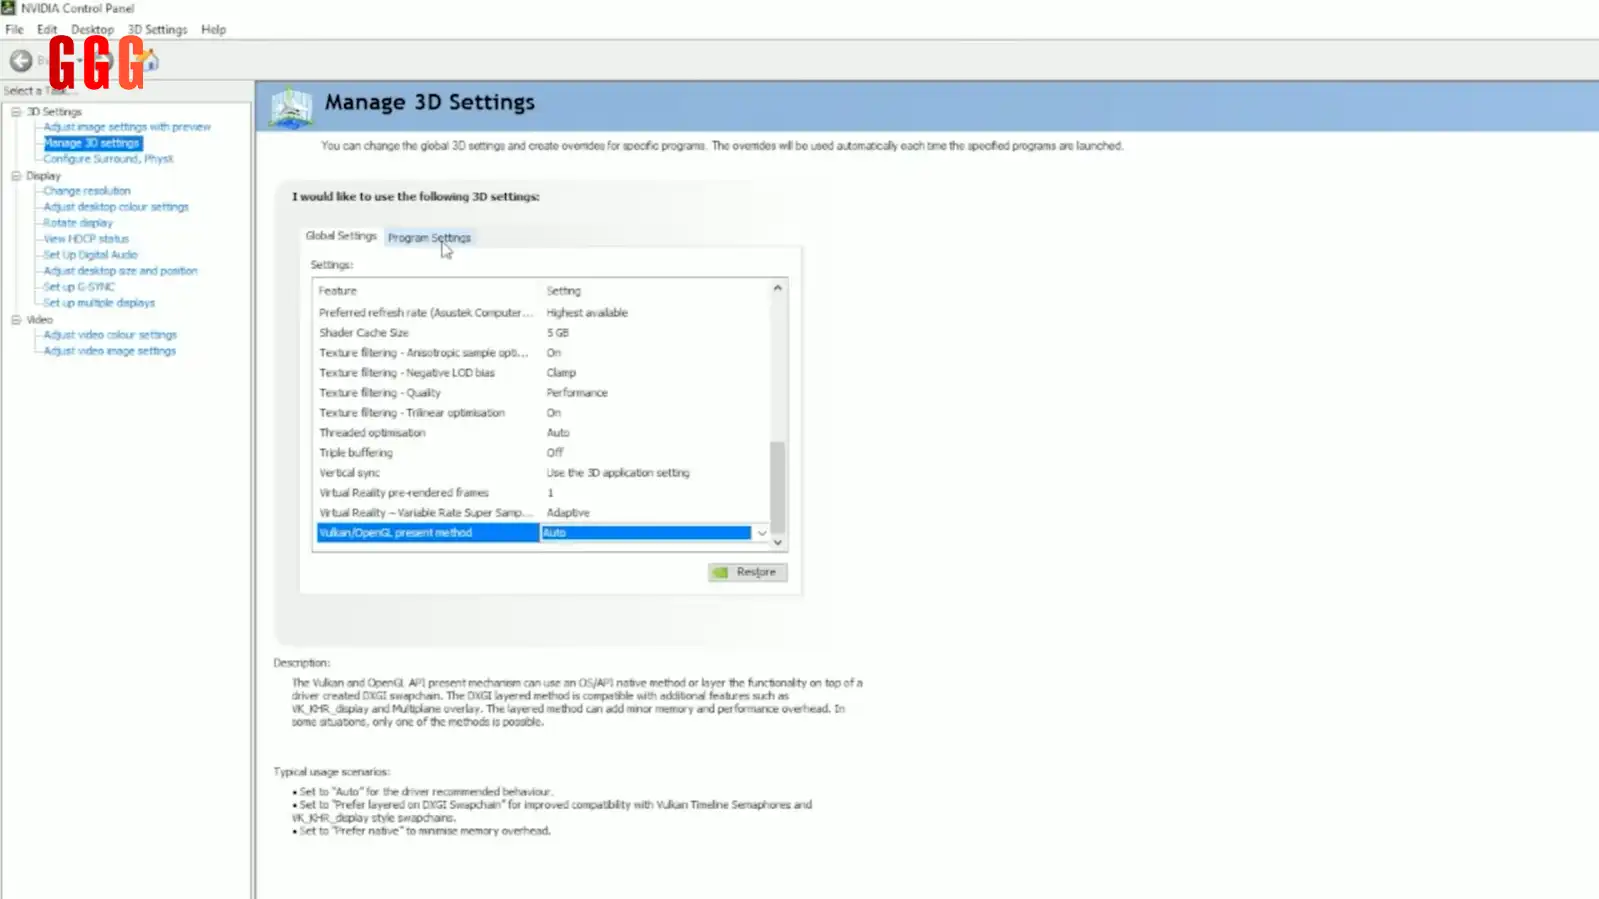
Task: Select the Shader Cache Size row
Action: coord(541,333)
